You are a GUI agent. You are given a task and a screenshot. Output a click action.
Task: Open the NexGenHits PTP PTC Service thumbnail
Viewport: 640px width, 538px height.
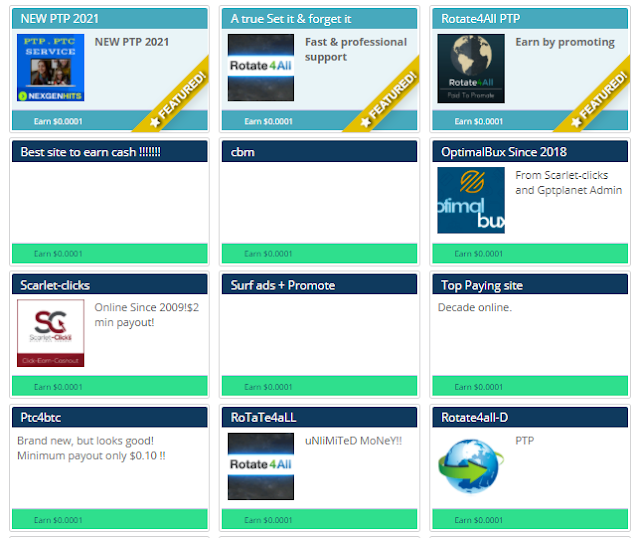[x=51, y=68]
